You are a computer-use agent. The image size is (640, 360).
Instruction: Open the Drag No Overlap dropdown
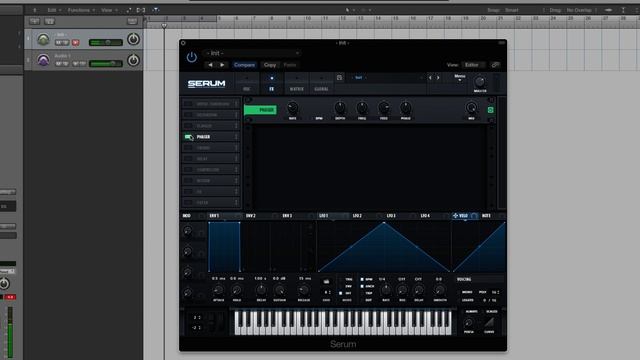pos(579,10)
